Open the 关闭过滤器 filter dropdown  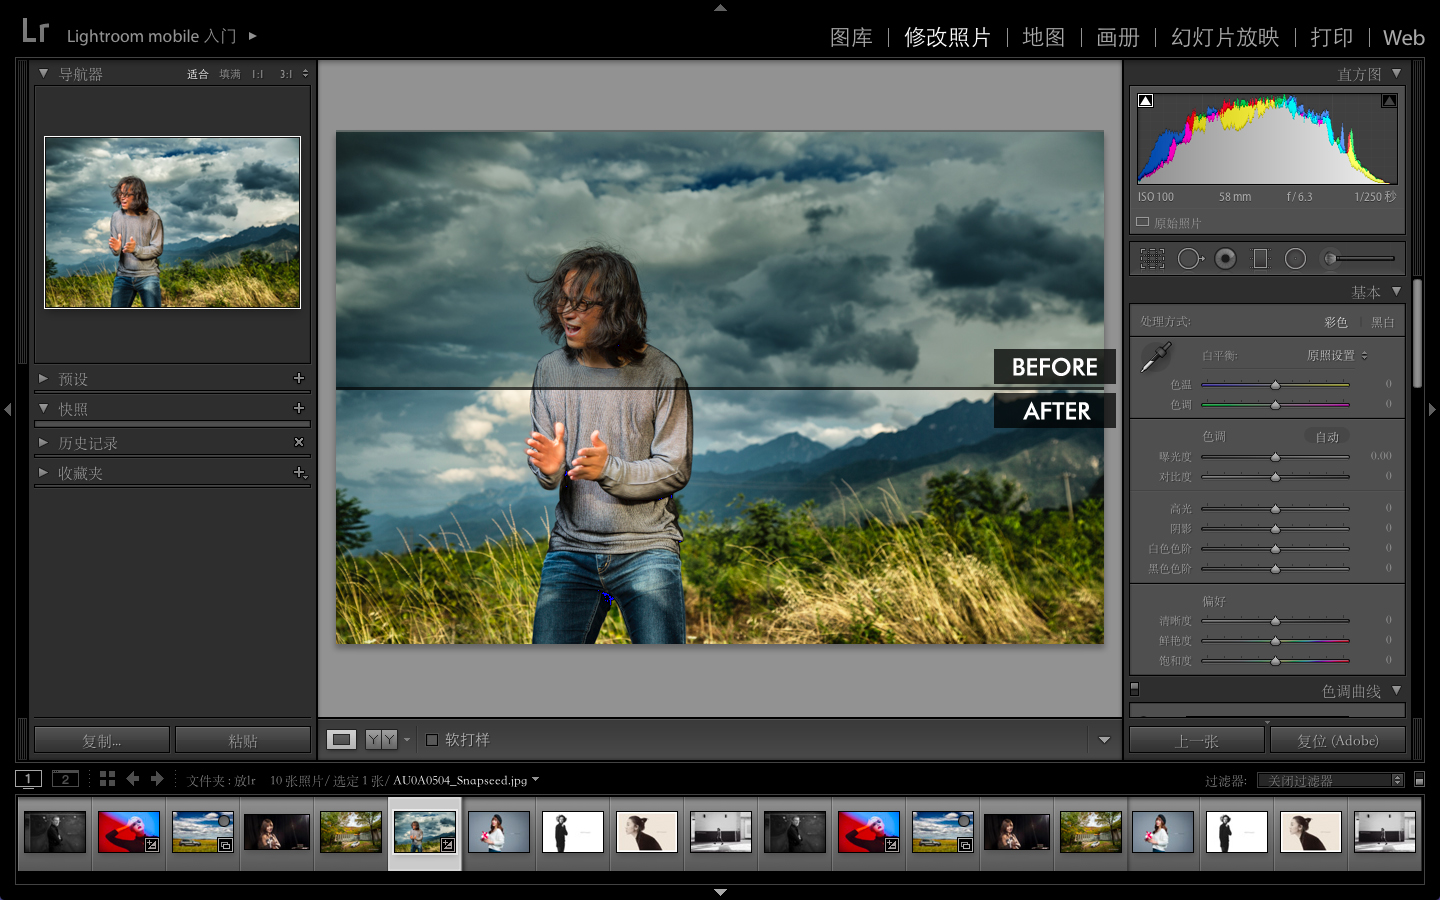coord(1330,780)
